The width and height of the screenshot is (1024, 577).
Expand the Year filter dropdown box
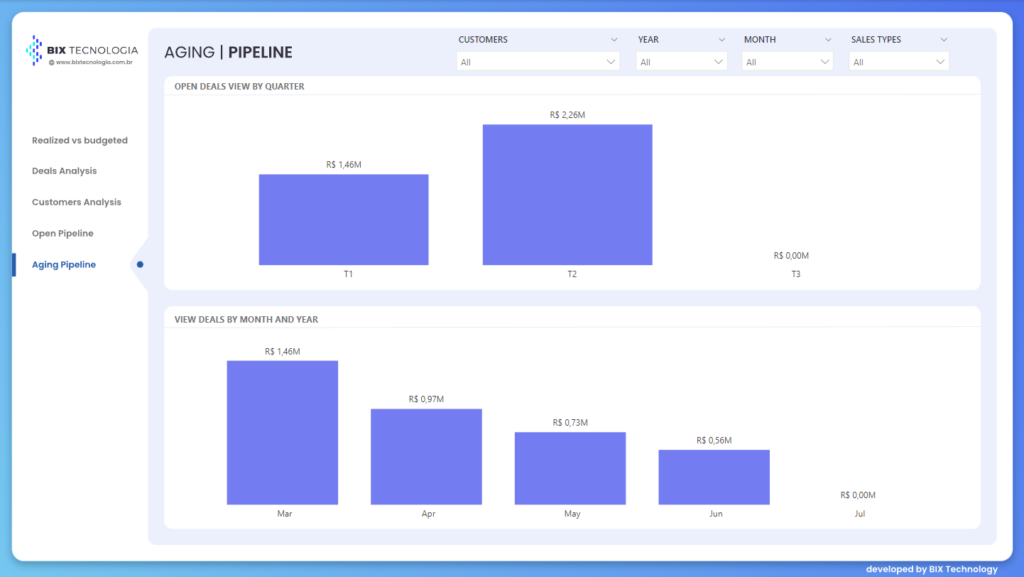681,62
